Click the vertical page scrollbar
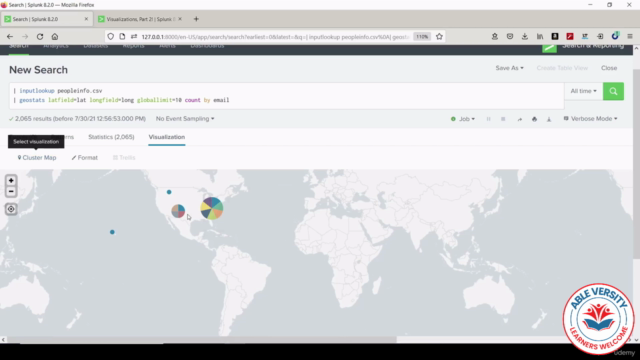This screenshot has width=640, height=360. (636, 163)
